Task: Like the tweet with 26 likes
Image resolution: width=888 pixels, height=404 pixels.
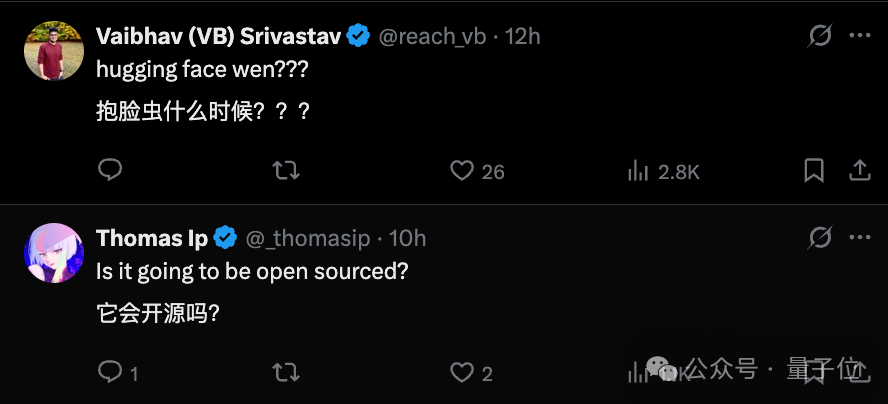Action: tap(462, 171)
